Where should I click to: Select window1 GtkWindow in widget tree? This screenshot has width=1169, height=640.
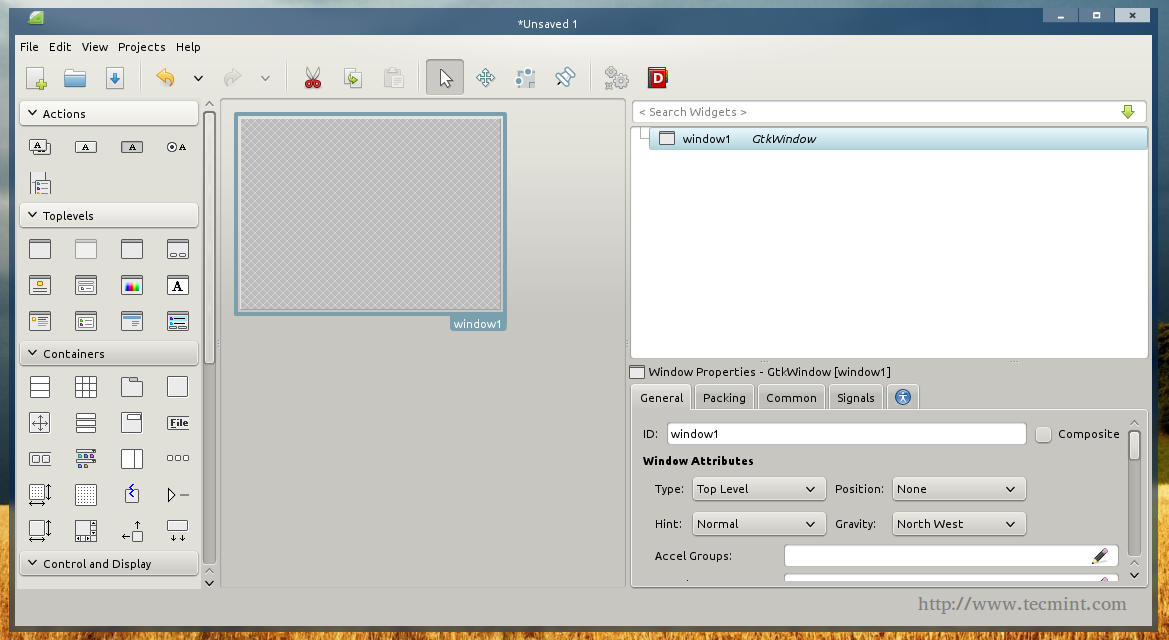coord(750,139)
